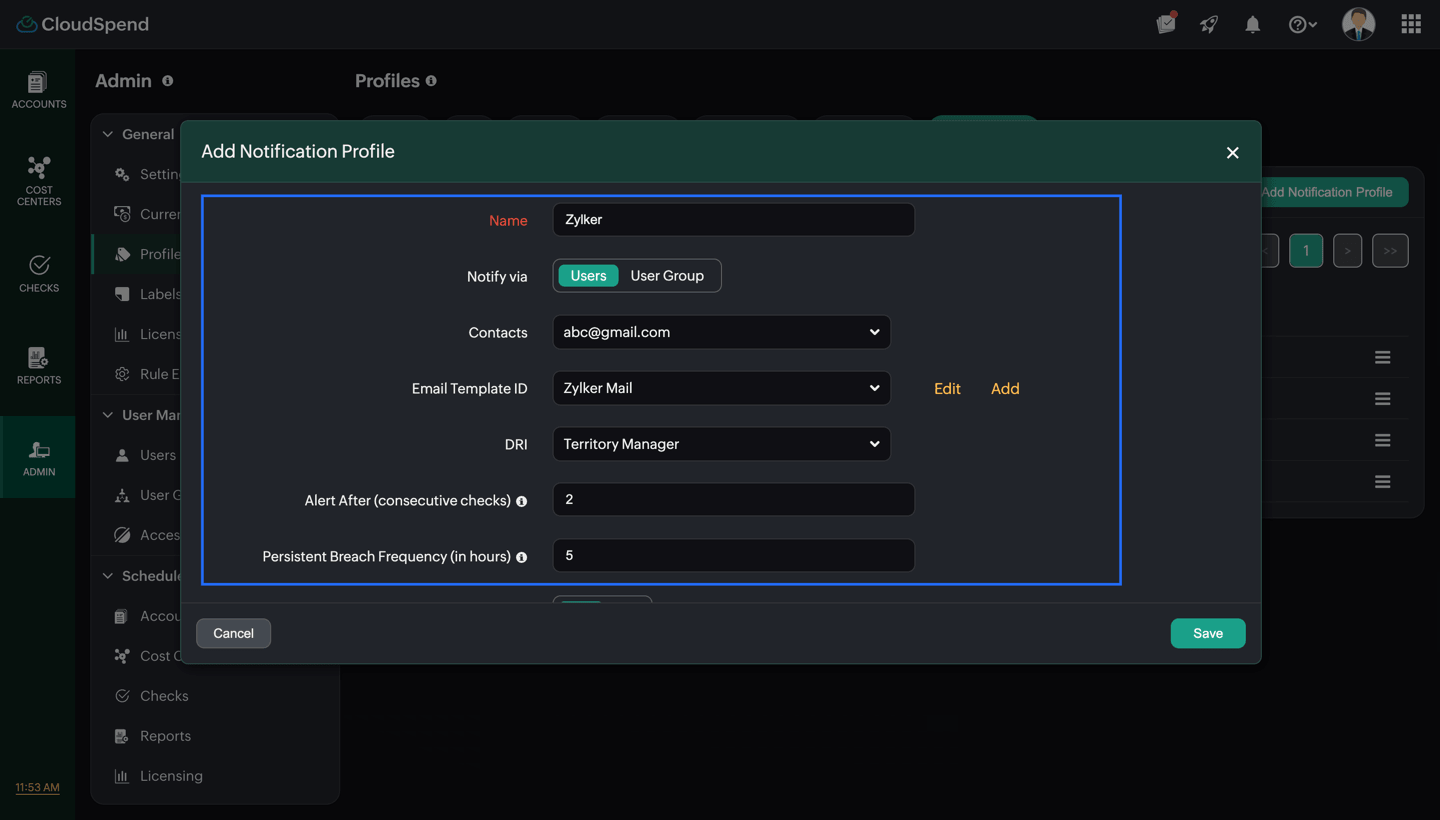Select Admin in the left sidebar
Viewport: 1440px width, 820px height.
click(x=38, y=457)
